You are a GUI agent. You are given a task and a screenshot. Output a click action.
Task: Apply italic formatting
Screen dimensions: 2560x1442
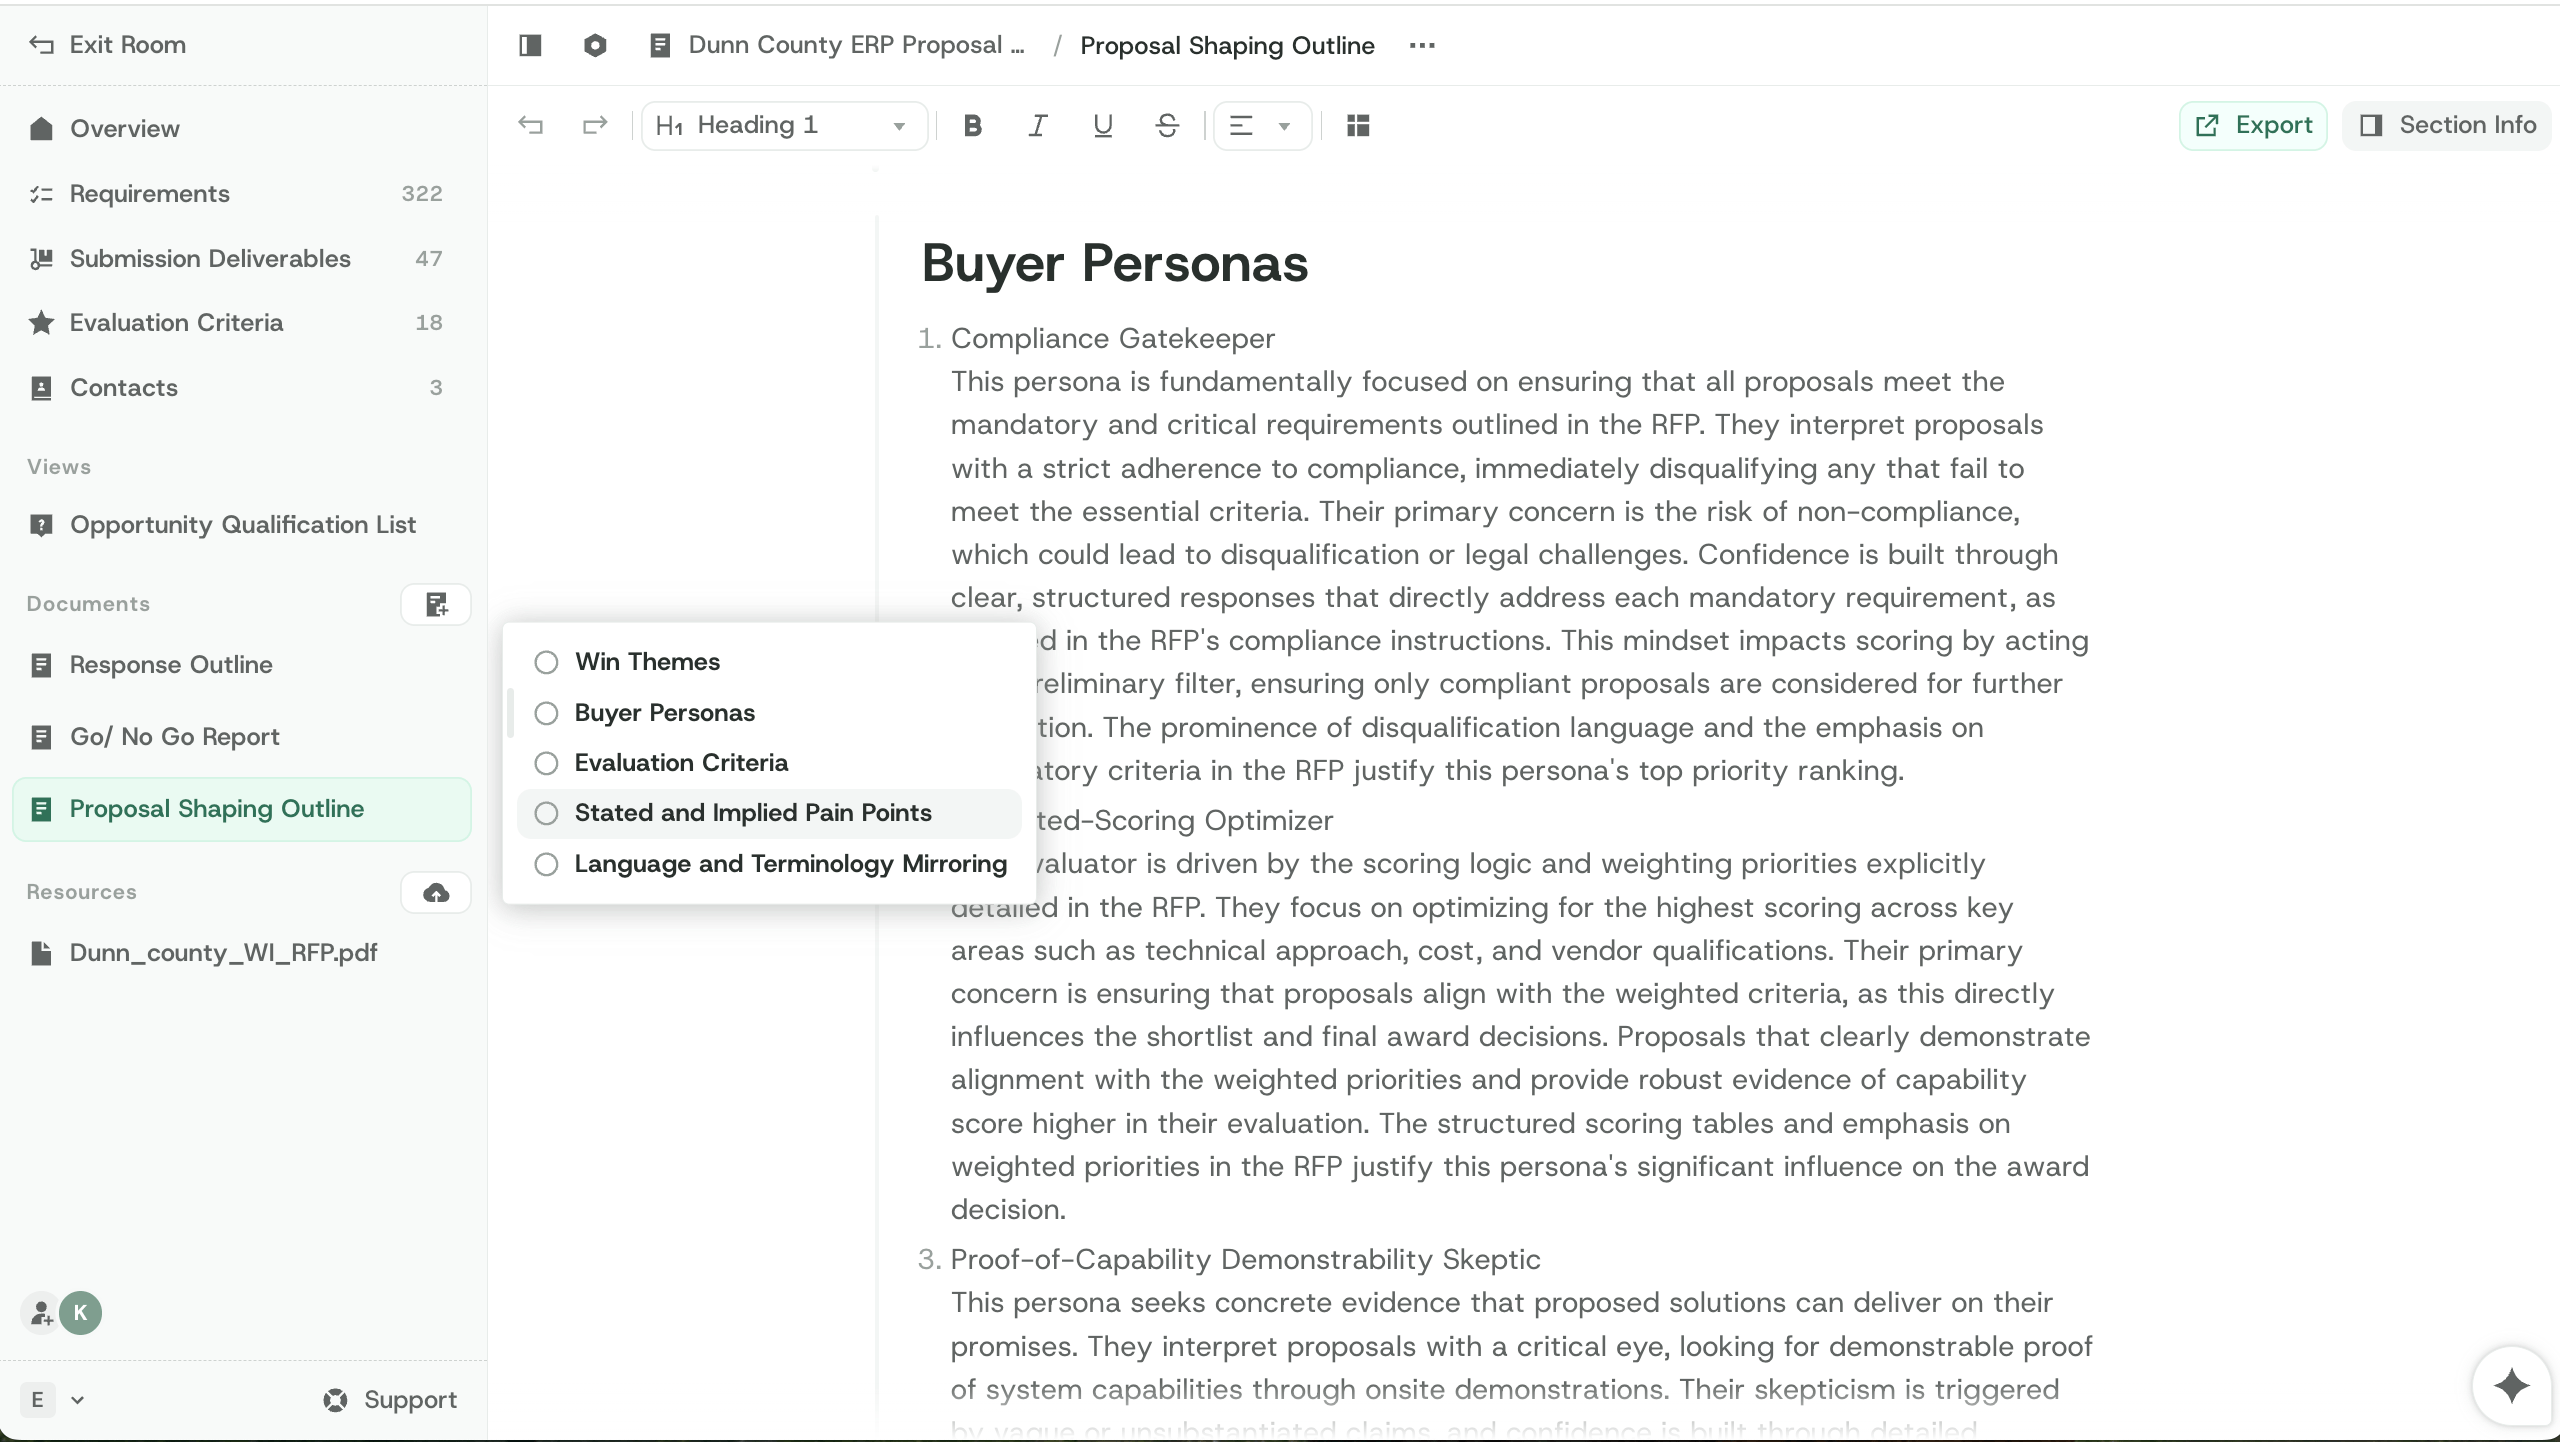tap(1037, 126)
